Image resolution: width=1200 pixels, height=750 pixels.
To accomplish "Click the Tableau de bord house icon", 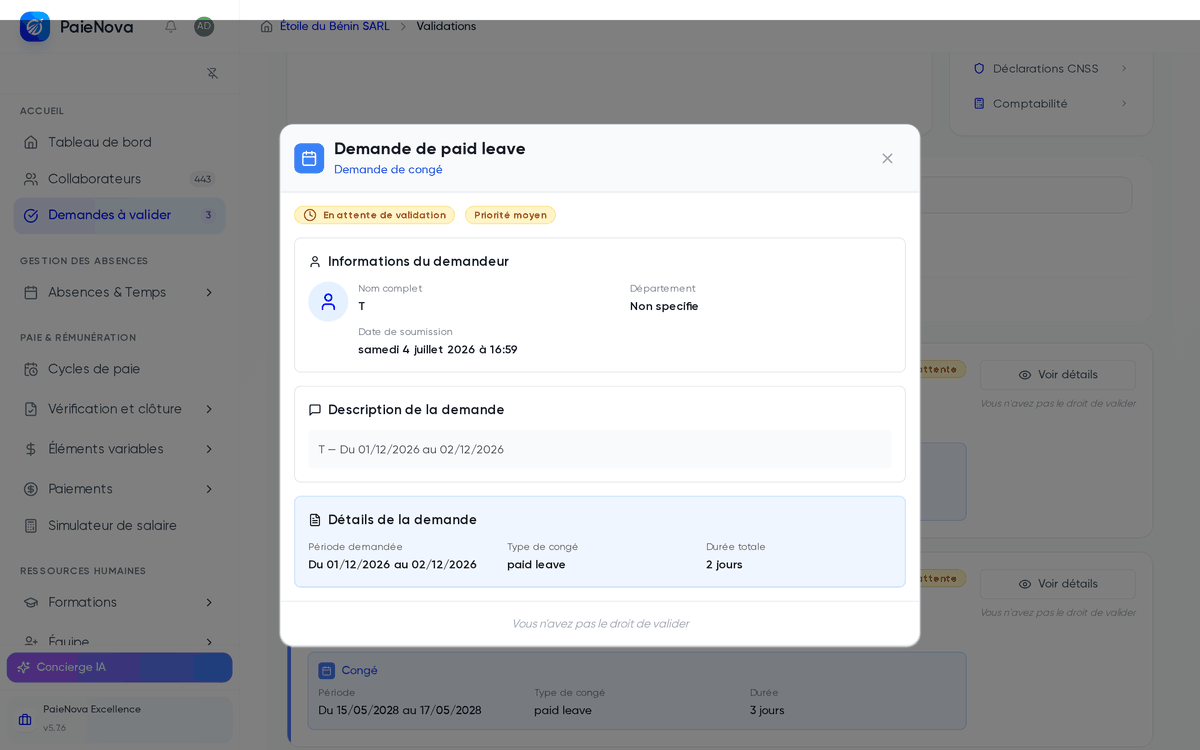I will [31, 143].
